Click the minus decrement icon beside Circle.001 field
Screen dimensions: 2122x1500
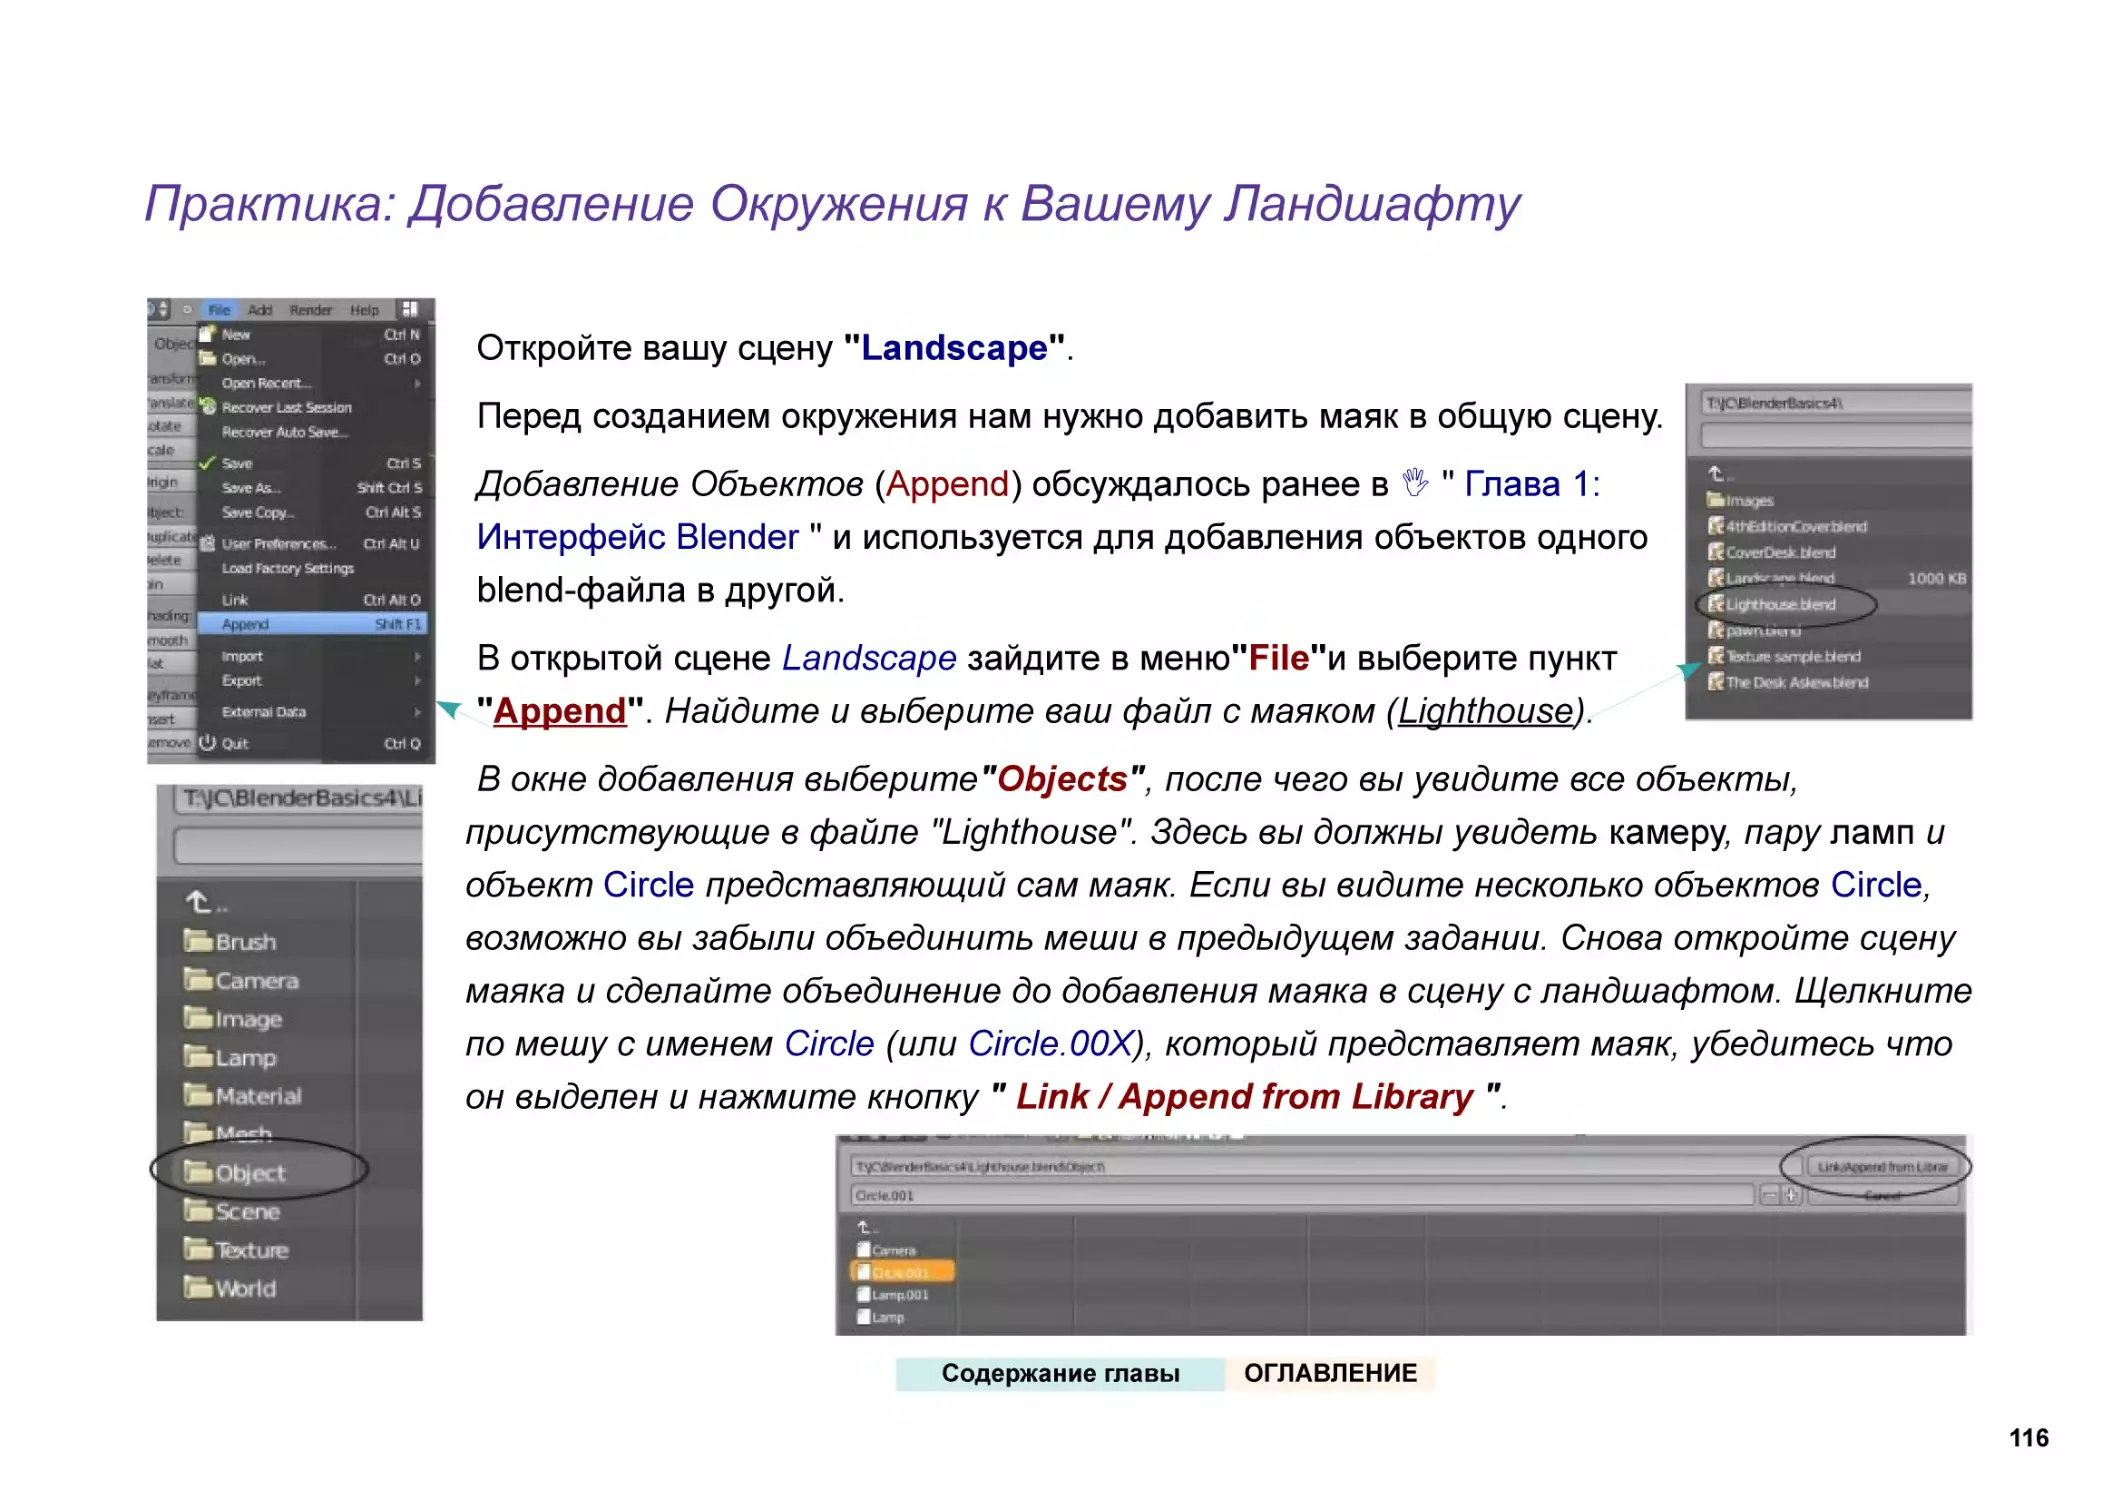pyautogui.click(x=1769, y=1195)
